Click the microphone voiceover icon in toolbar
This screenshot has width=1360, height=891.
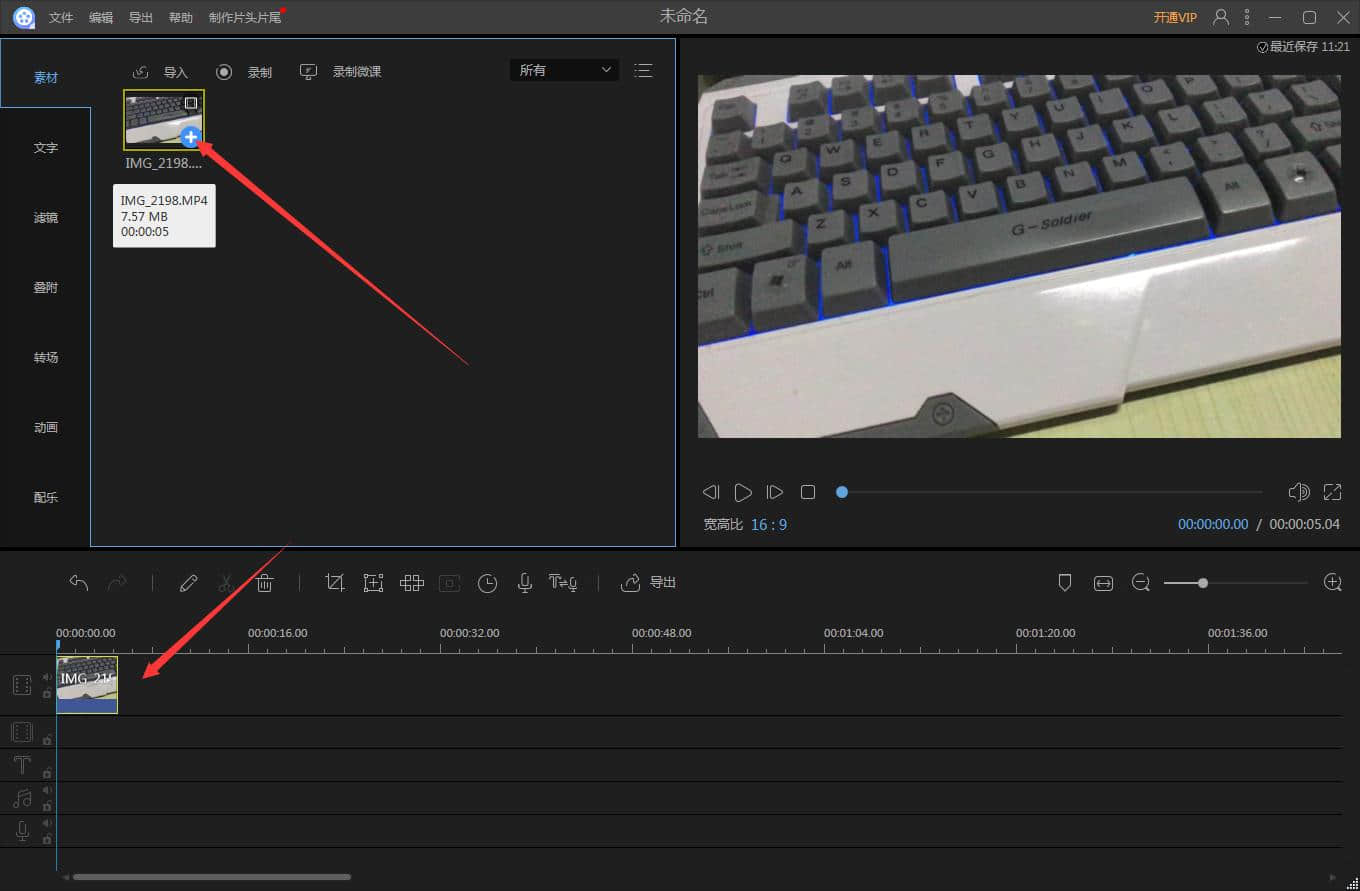(524, 583)
